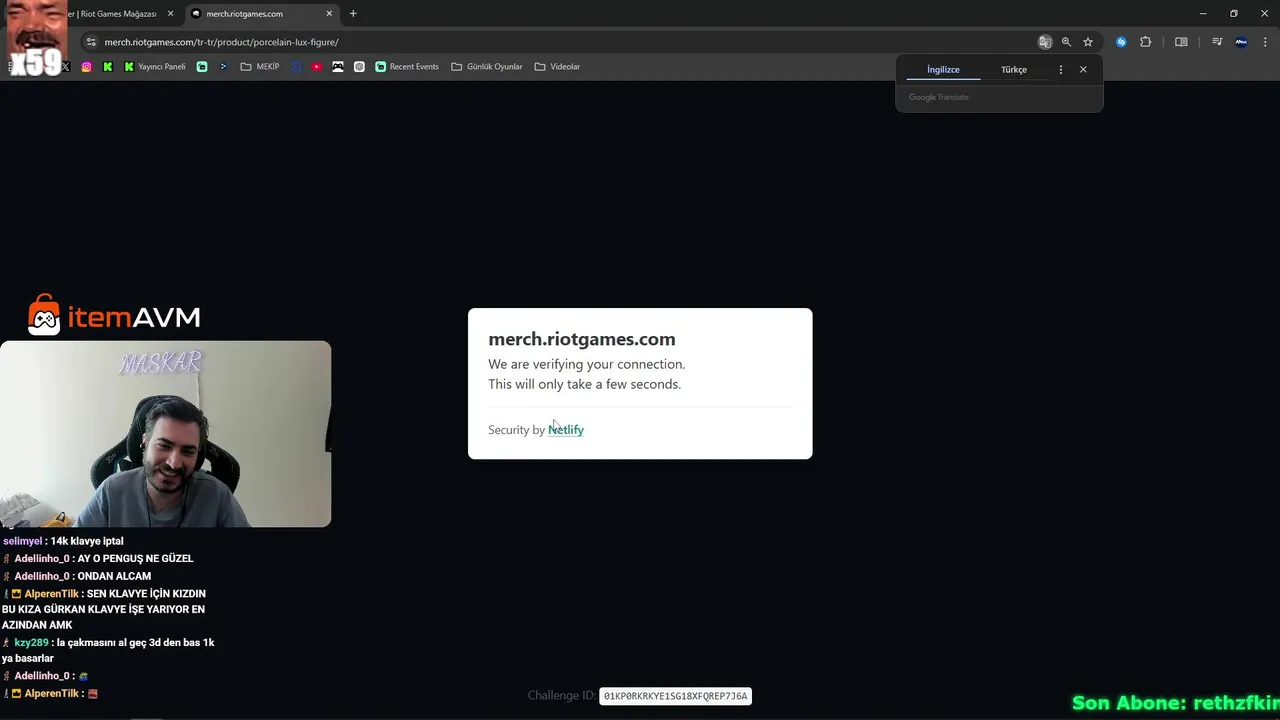This screenshot has width=1280, height=720.
Task: Open the Videolar bookmarks folder
Action: click(x=557, y=67)
